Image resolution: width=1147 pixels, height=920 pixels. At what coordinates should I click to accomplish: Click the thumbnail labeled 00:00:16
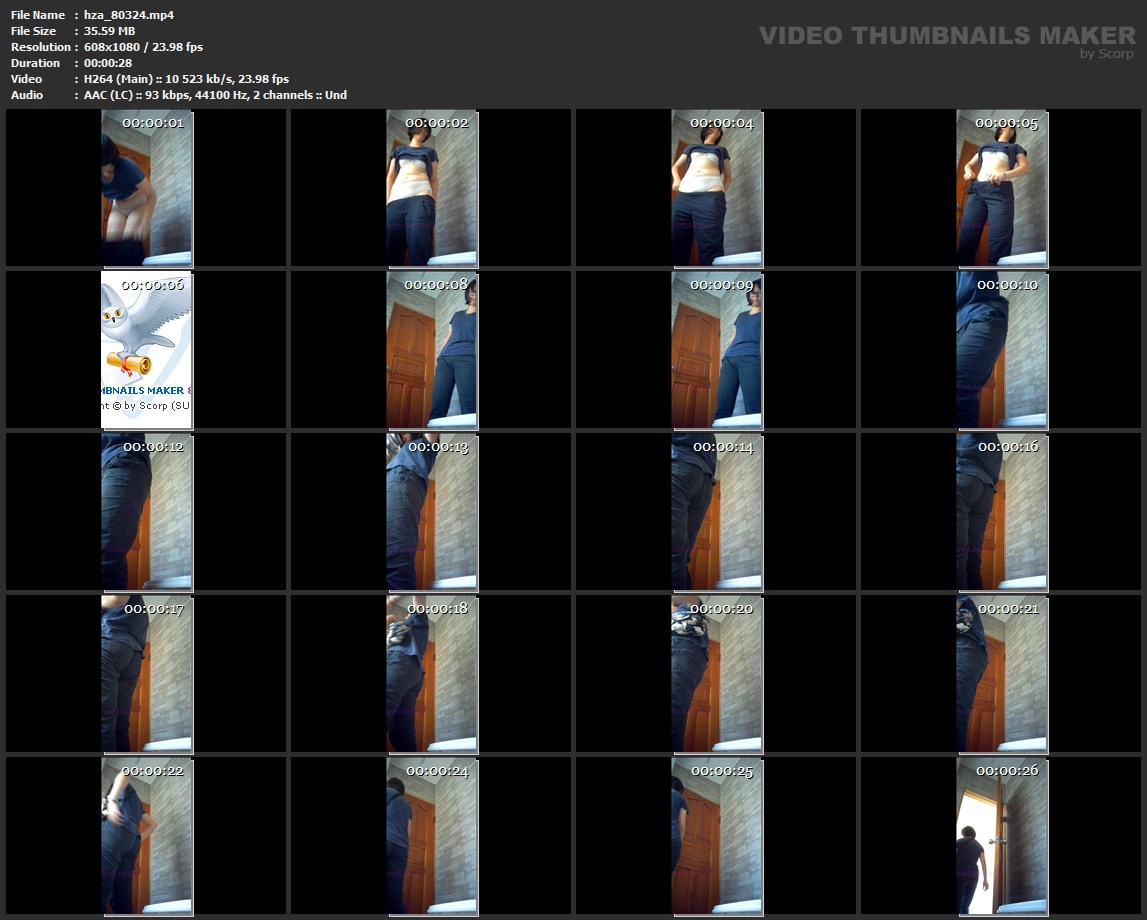click(1001, 512)
